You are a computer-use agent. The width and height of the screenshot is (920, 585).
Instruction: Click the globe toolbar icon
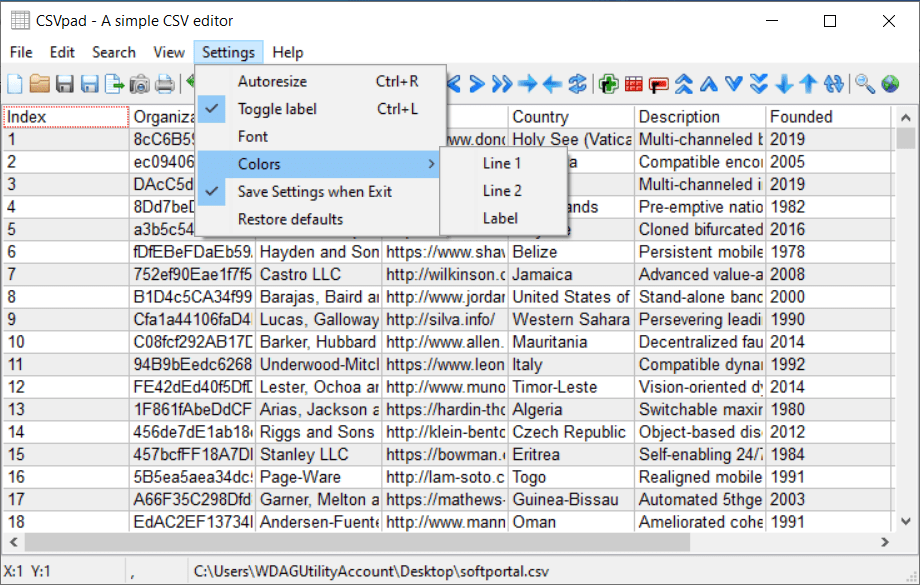pos(890,84)
